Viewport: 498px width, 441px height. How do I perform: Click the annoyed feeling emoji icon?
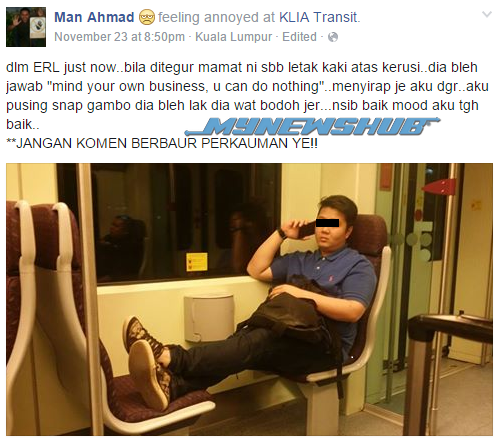[147, 17]
